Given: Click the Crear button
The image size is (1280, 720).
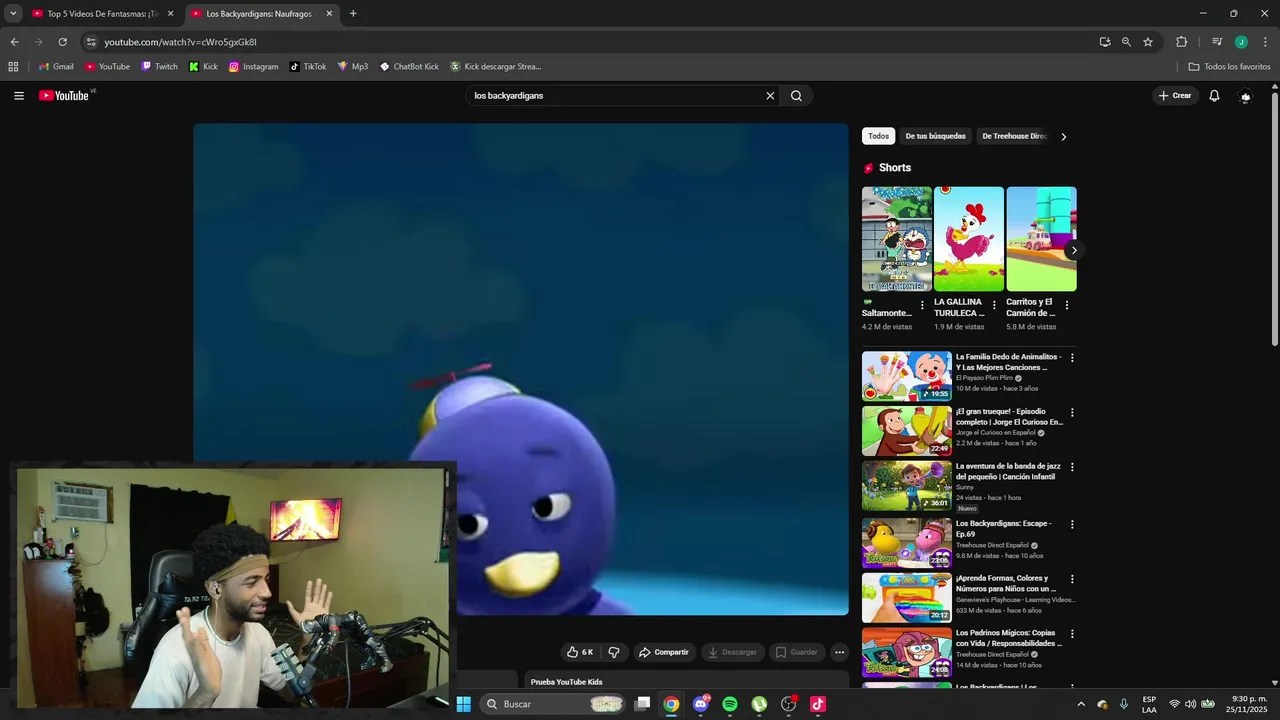Looking at the screenshot, I should (x=1175, y=96).
